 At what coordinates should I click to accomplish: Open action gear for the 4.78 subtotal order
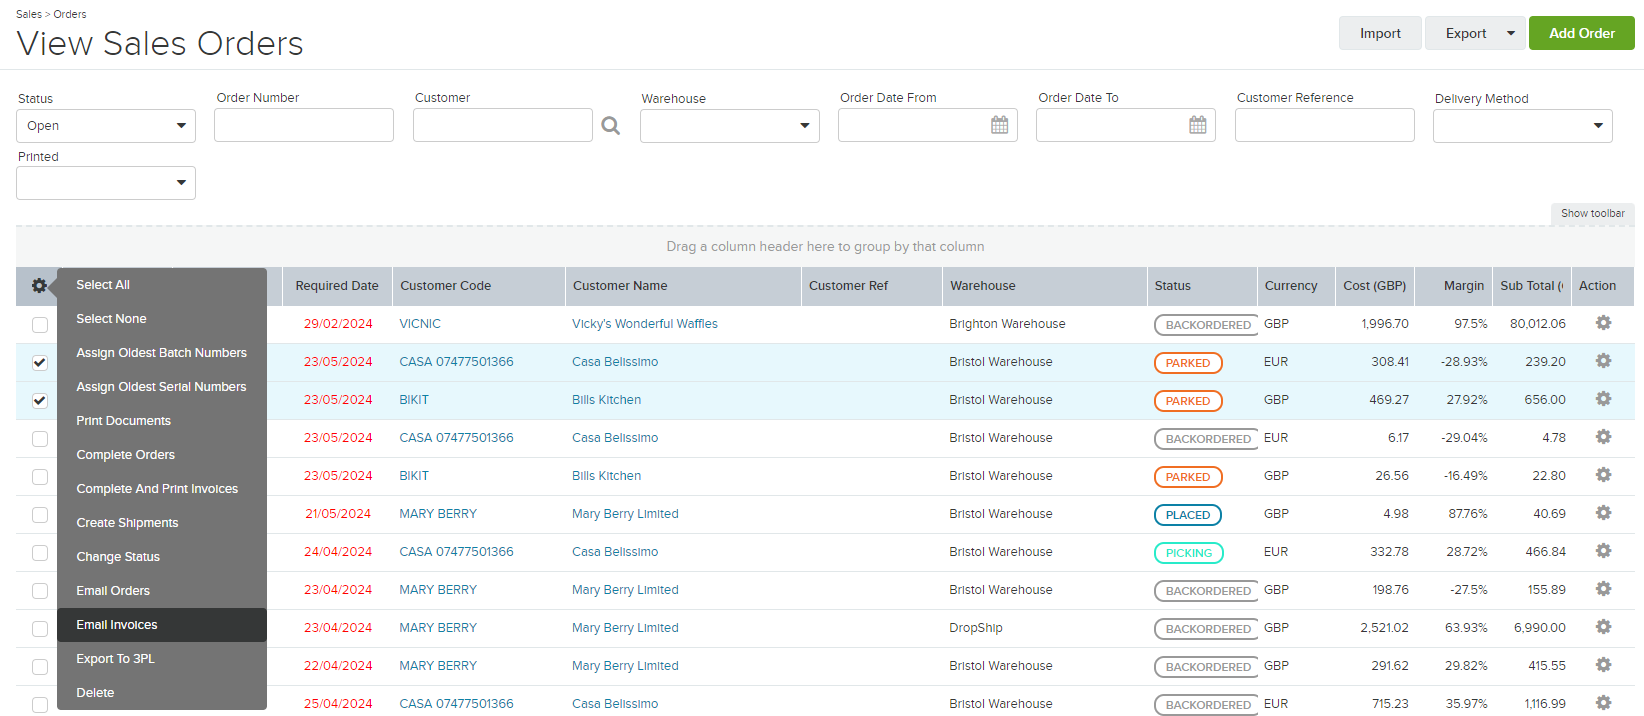point(1603,437)
